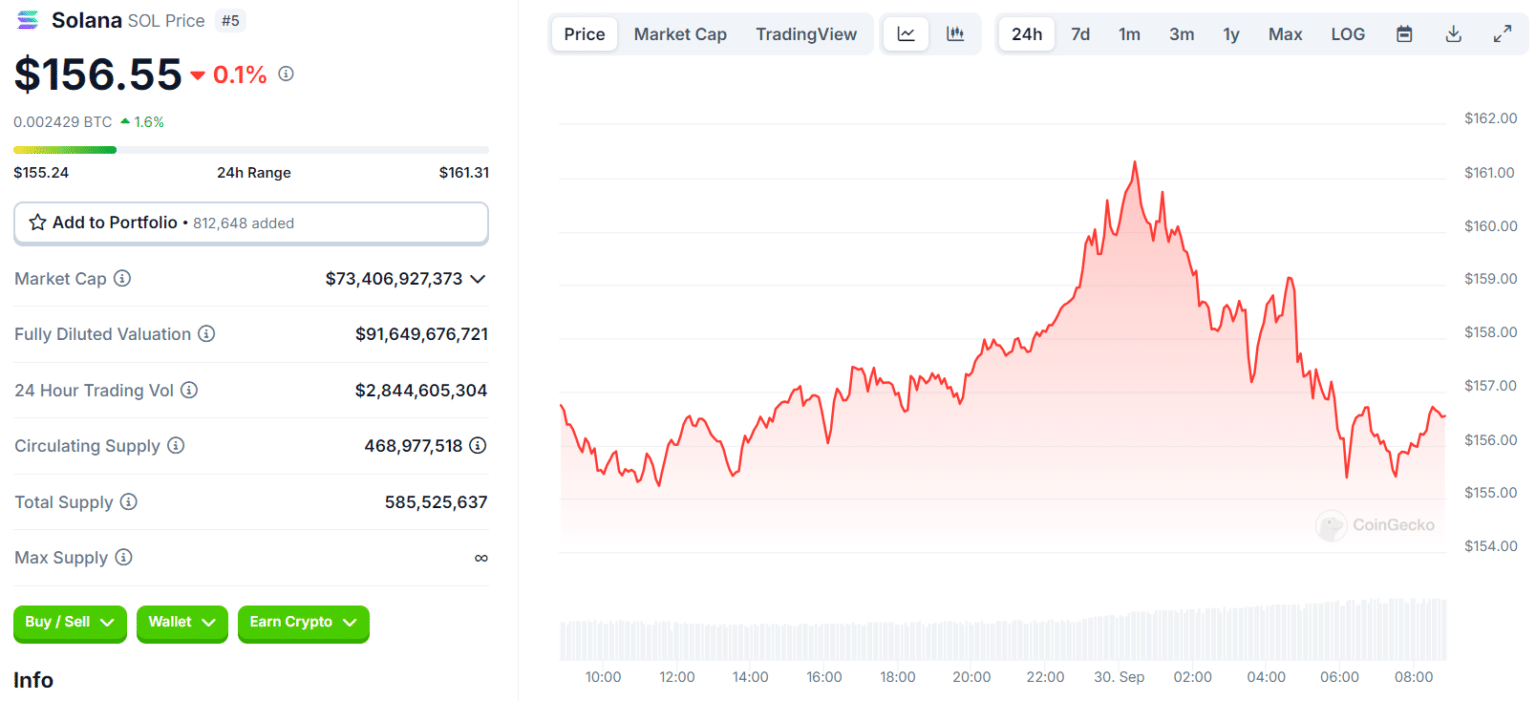1536x701 pixels.
Task: Open the Circulating Supply label info icon
Action: (x=176, y=446)
